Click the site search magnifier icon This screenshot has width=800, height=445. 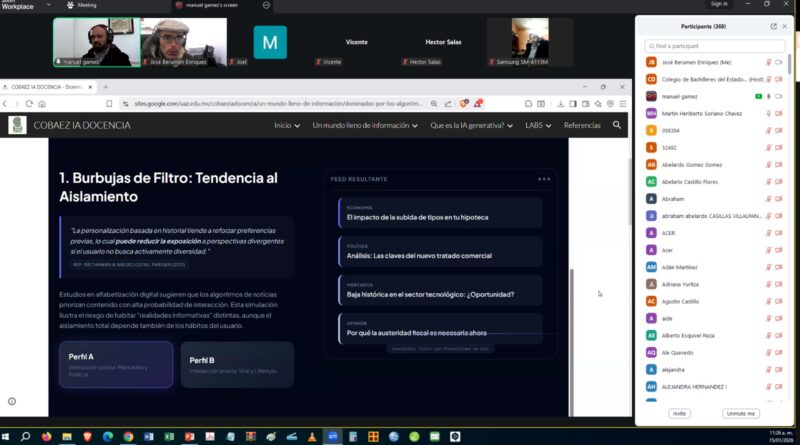[617, 125]
